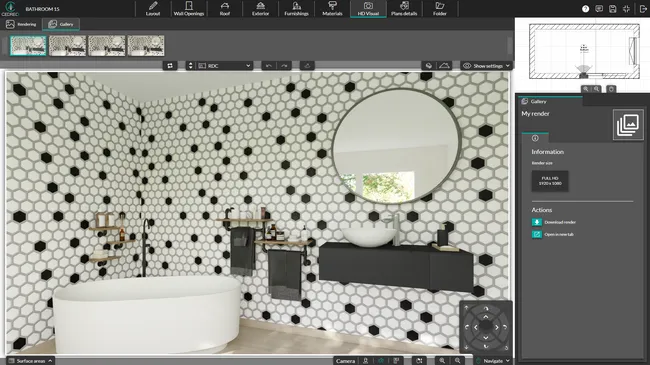Zoom out on the minimap plan
The width and height of the screenshot is (650, 365).
[597, 89]
